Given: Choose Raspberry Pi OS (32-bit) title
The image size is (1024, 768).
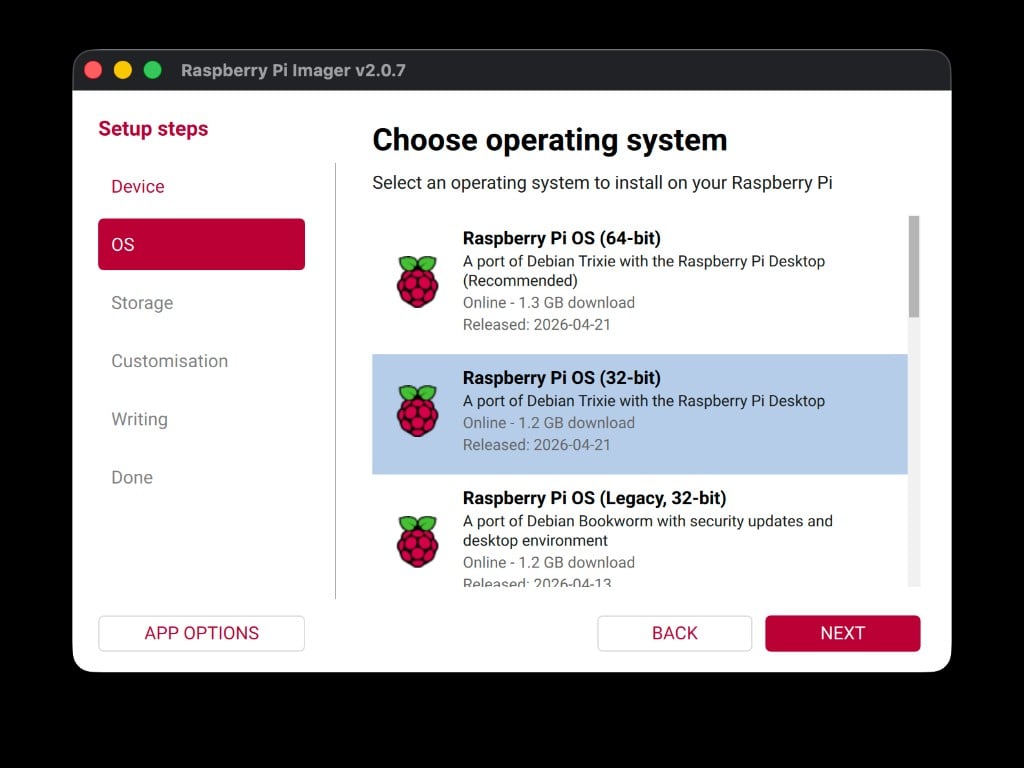Looking at the screenshot, I should point(562,378).
